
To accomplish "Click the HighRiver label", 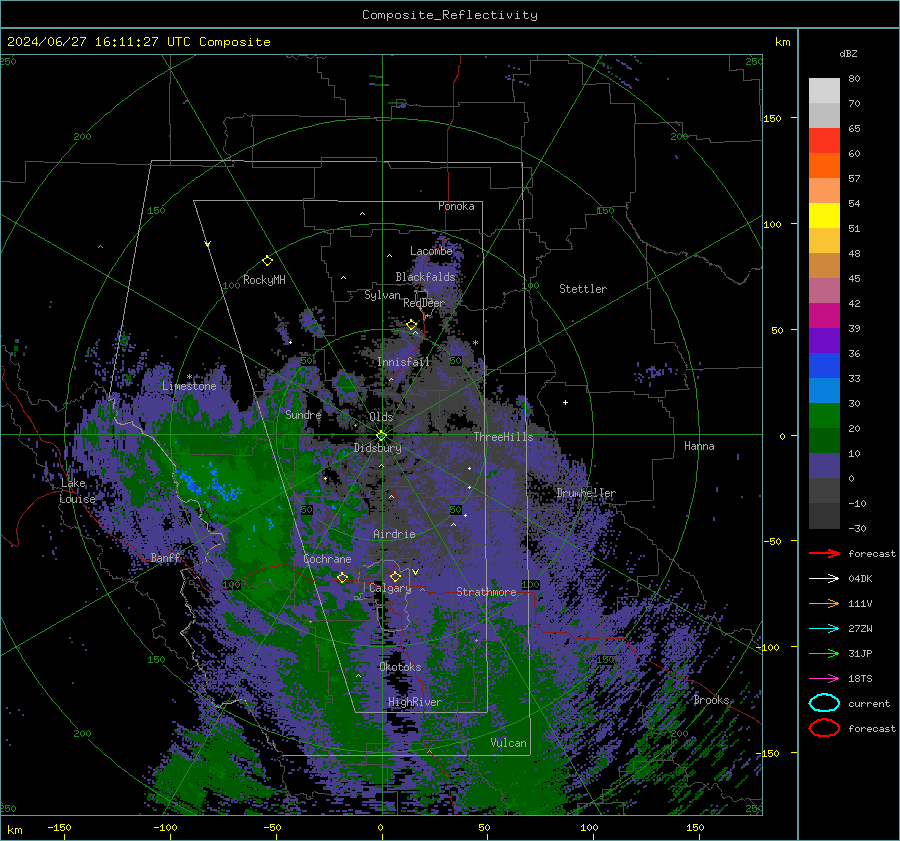I will pos(415,702).
